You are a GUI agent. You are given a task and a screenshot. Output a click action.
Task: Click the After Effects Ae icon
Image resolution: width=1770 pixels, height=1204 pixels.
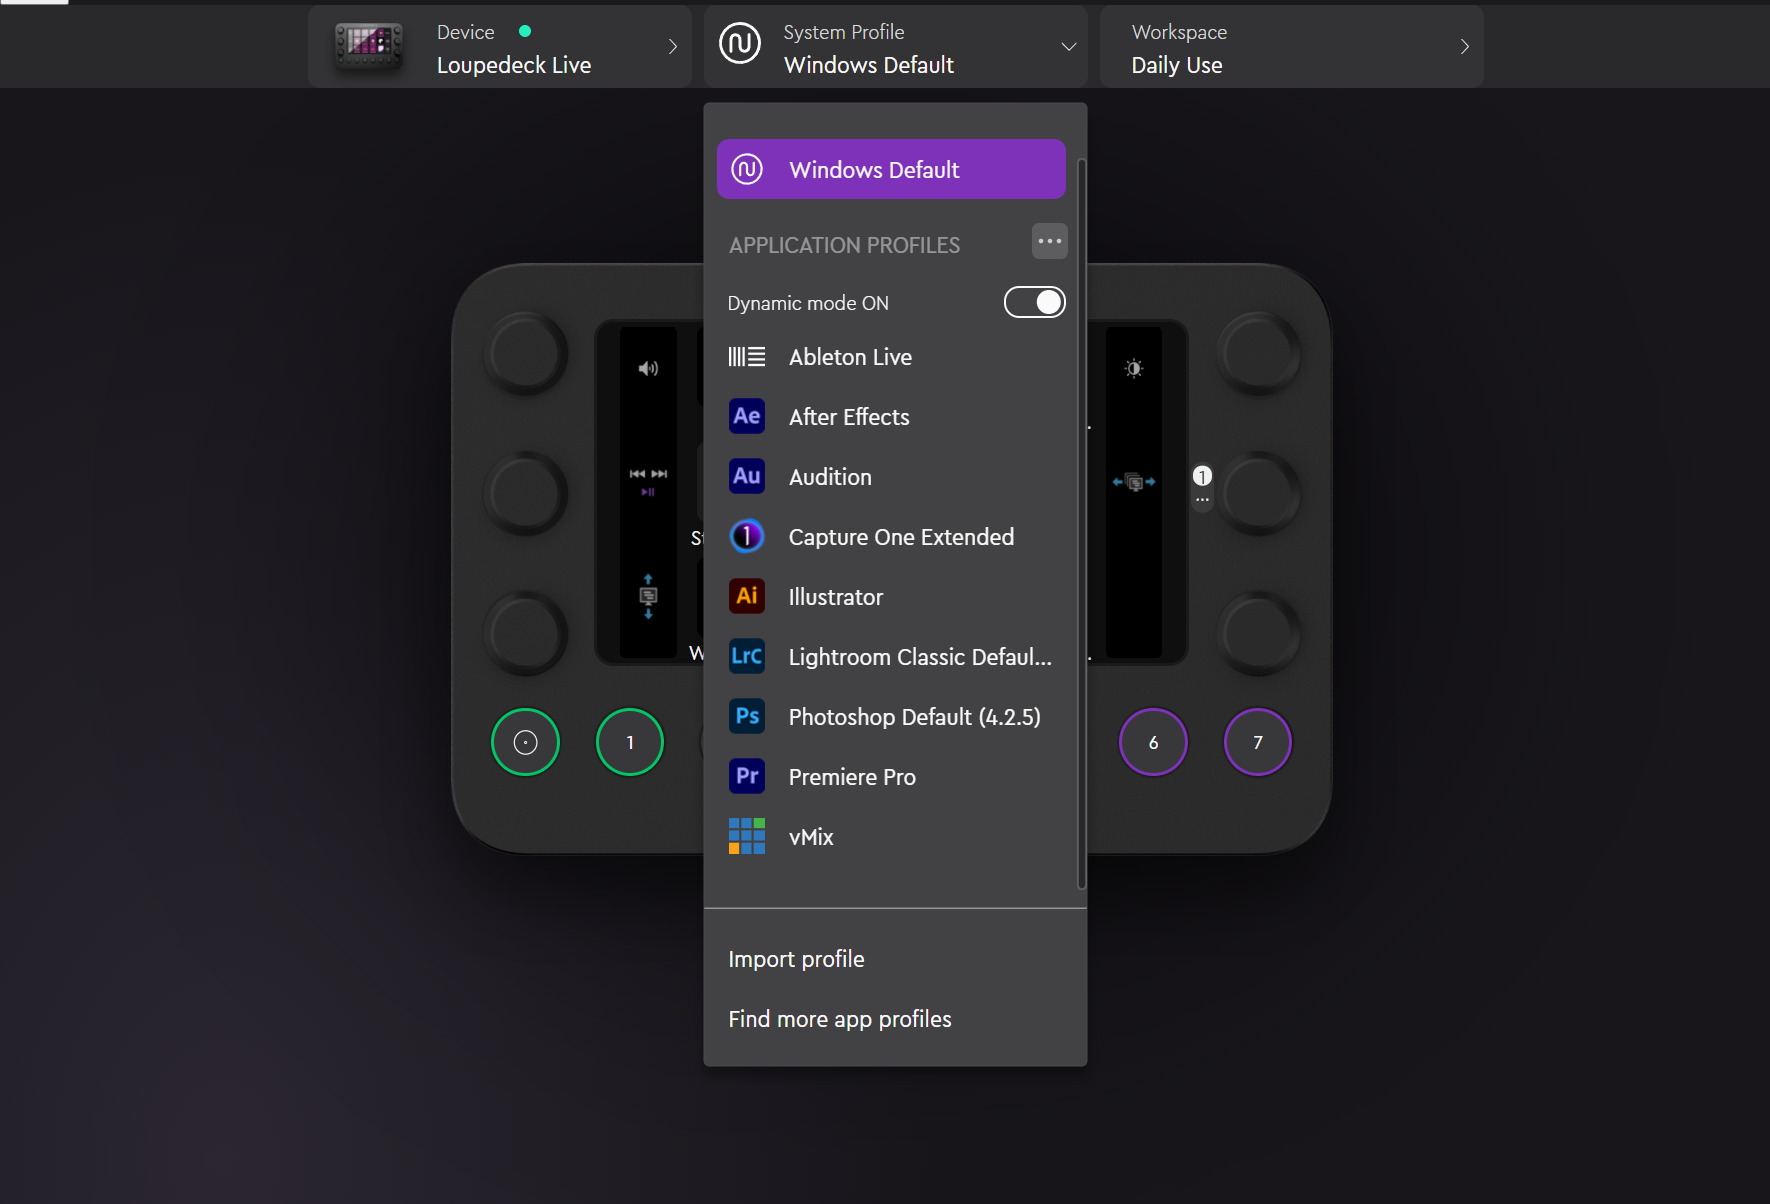pos(747,416)
